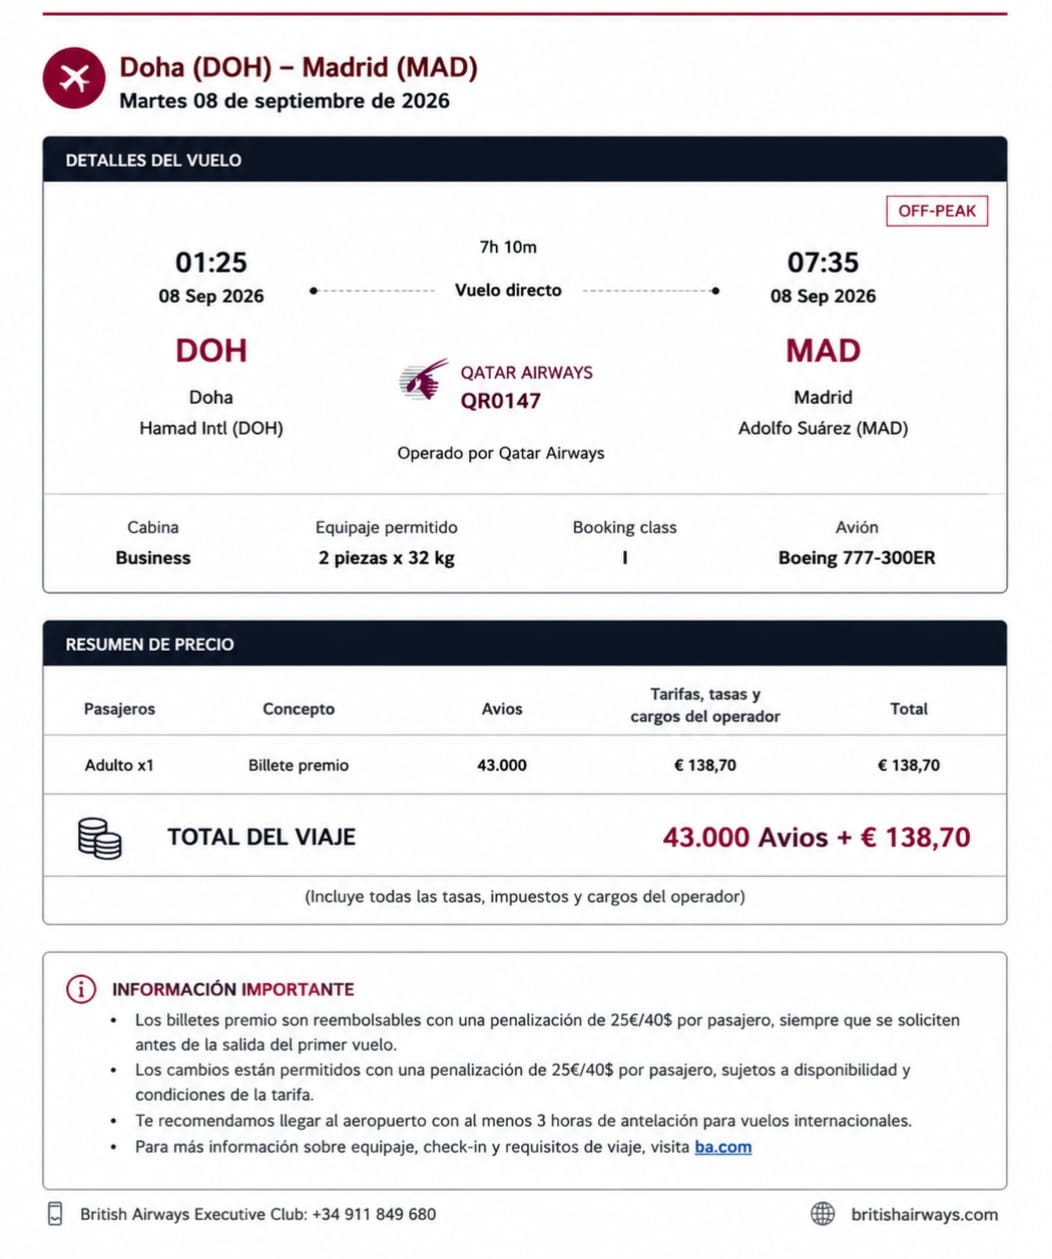
Task: Select the DETALLES DEL VUELO header
Action: [x=525, y=160]
